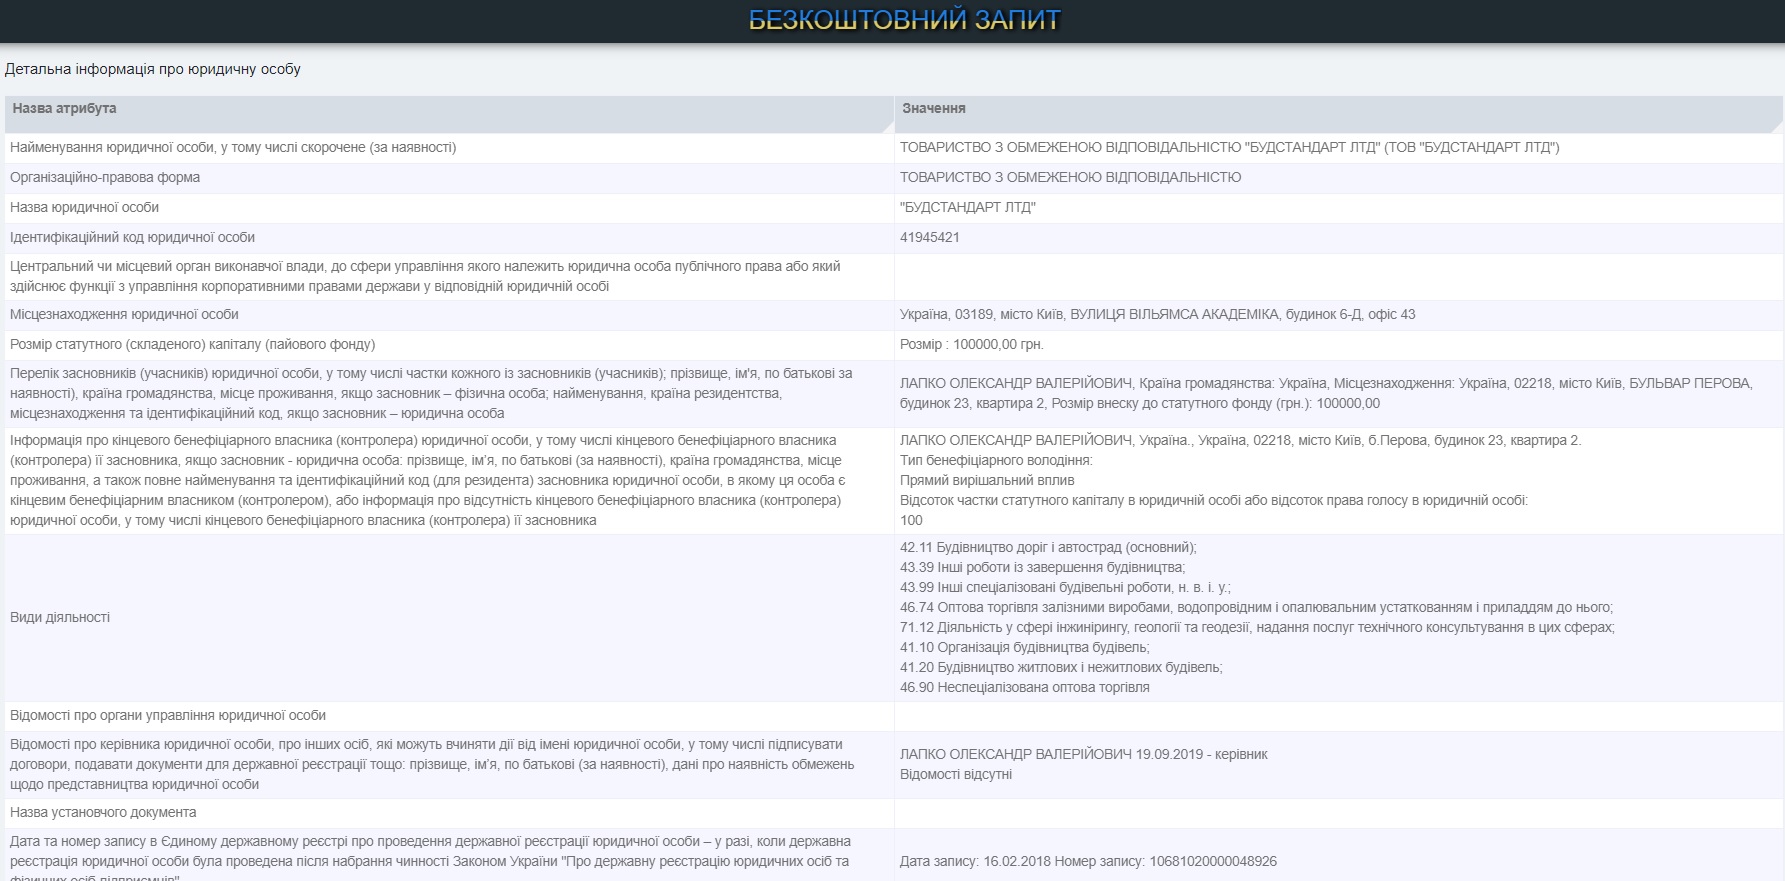Click the quoted "БУДСТАНДАРТ ЛТД" name value
1785x881 pixels.
pos(967,207)
